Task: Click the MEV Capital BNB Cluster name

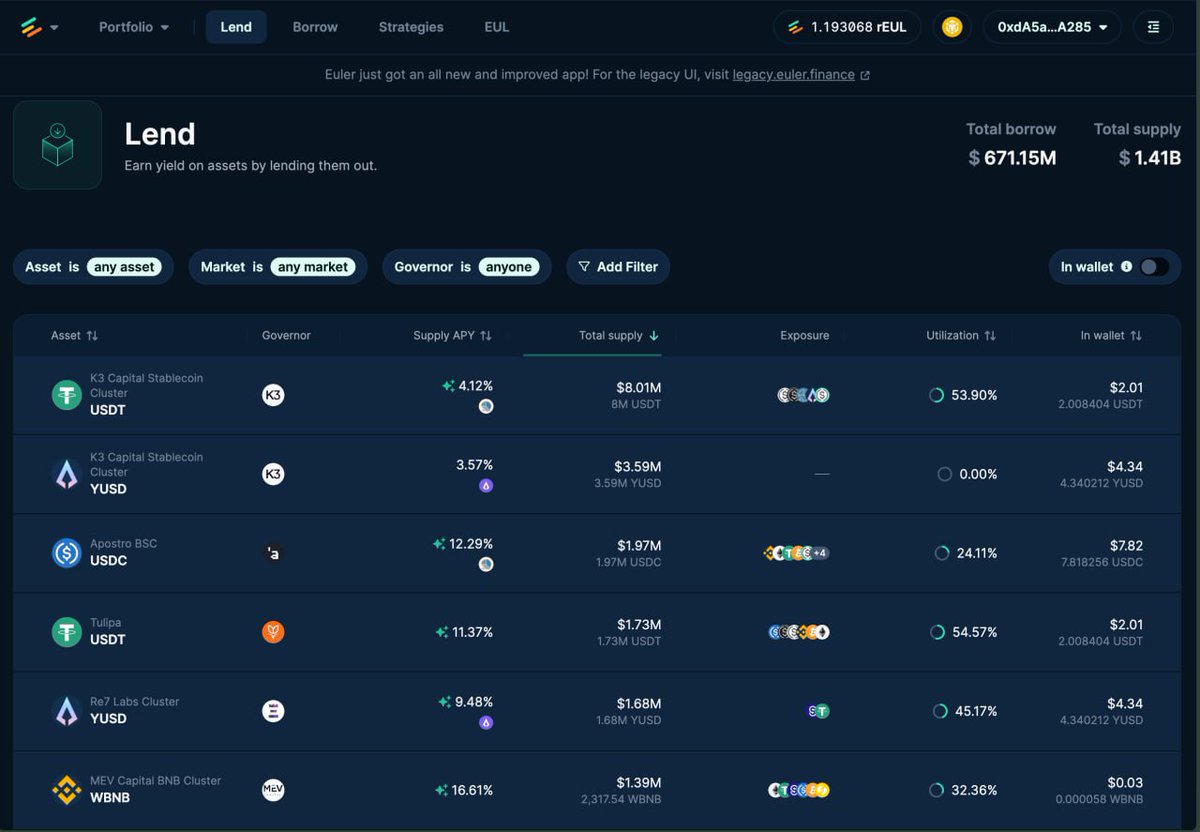Action: (155, 781)
